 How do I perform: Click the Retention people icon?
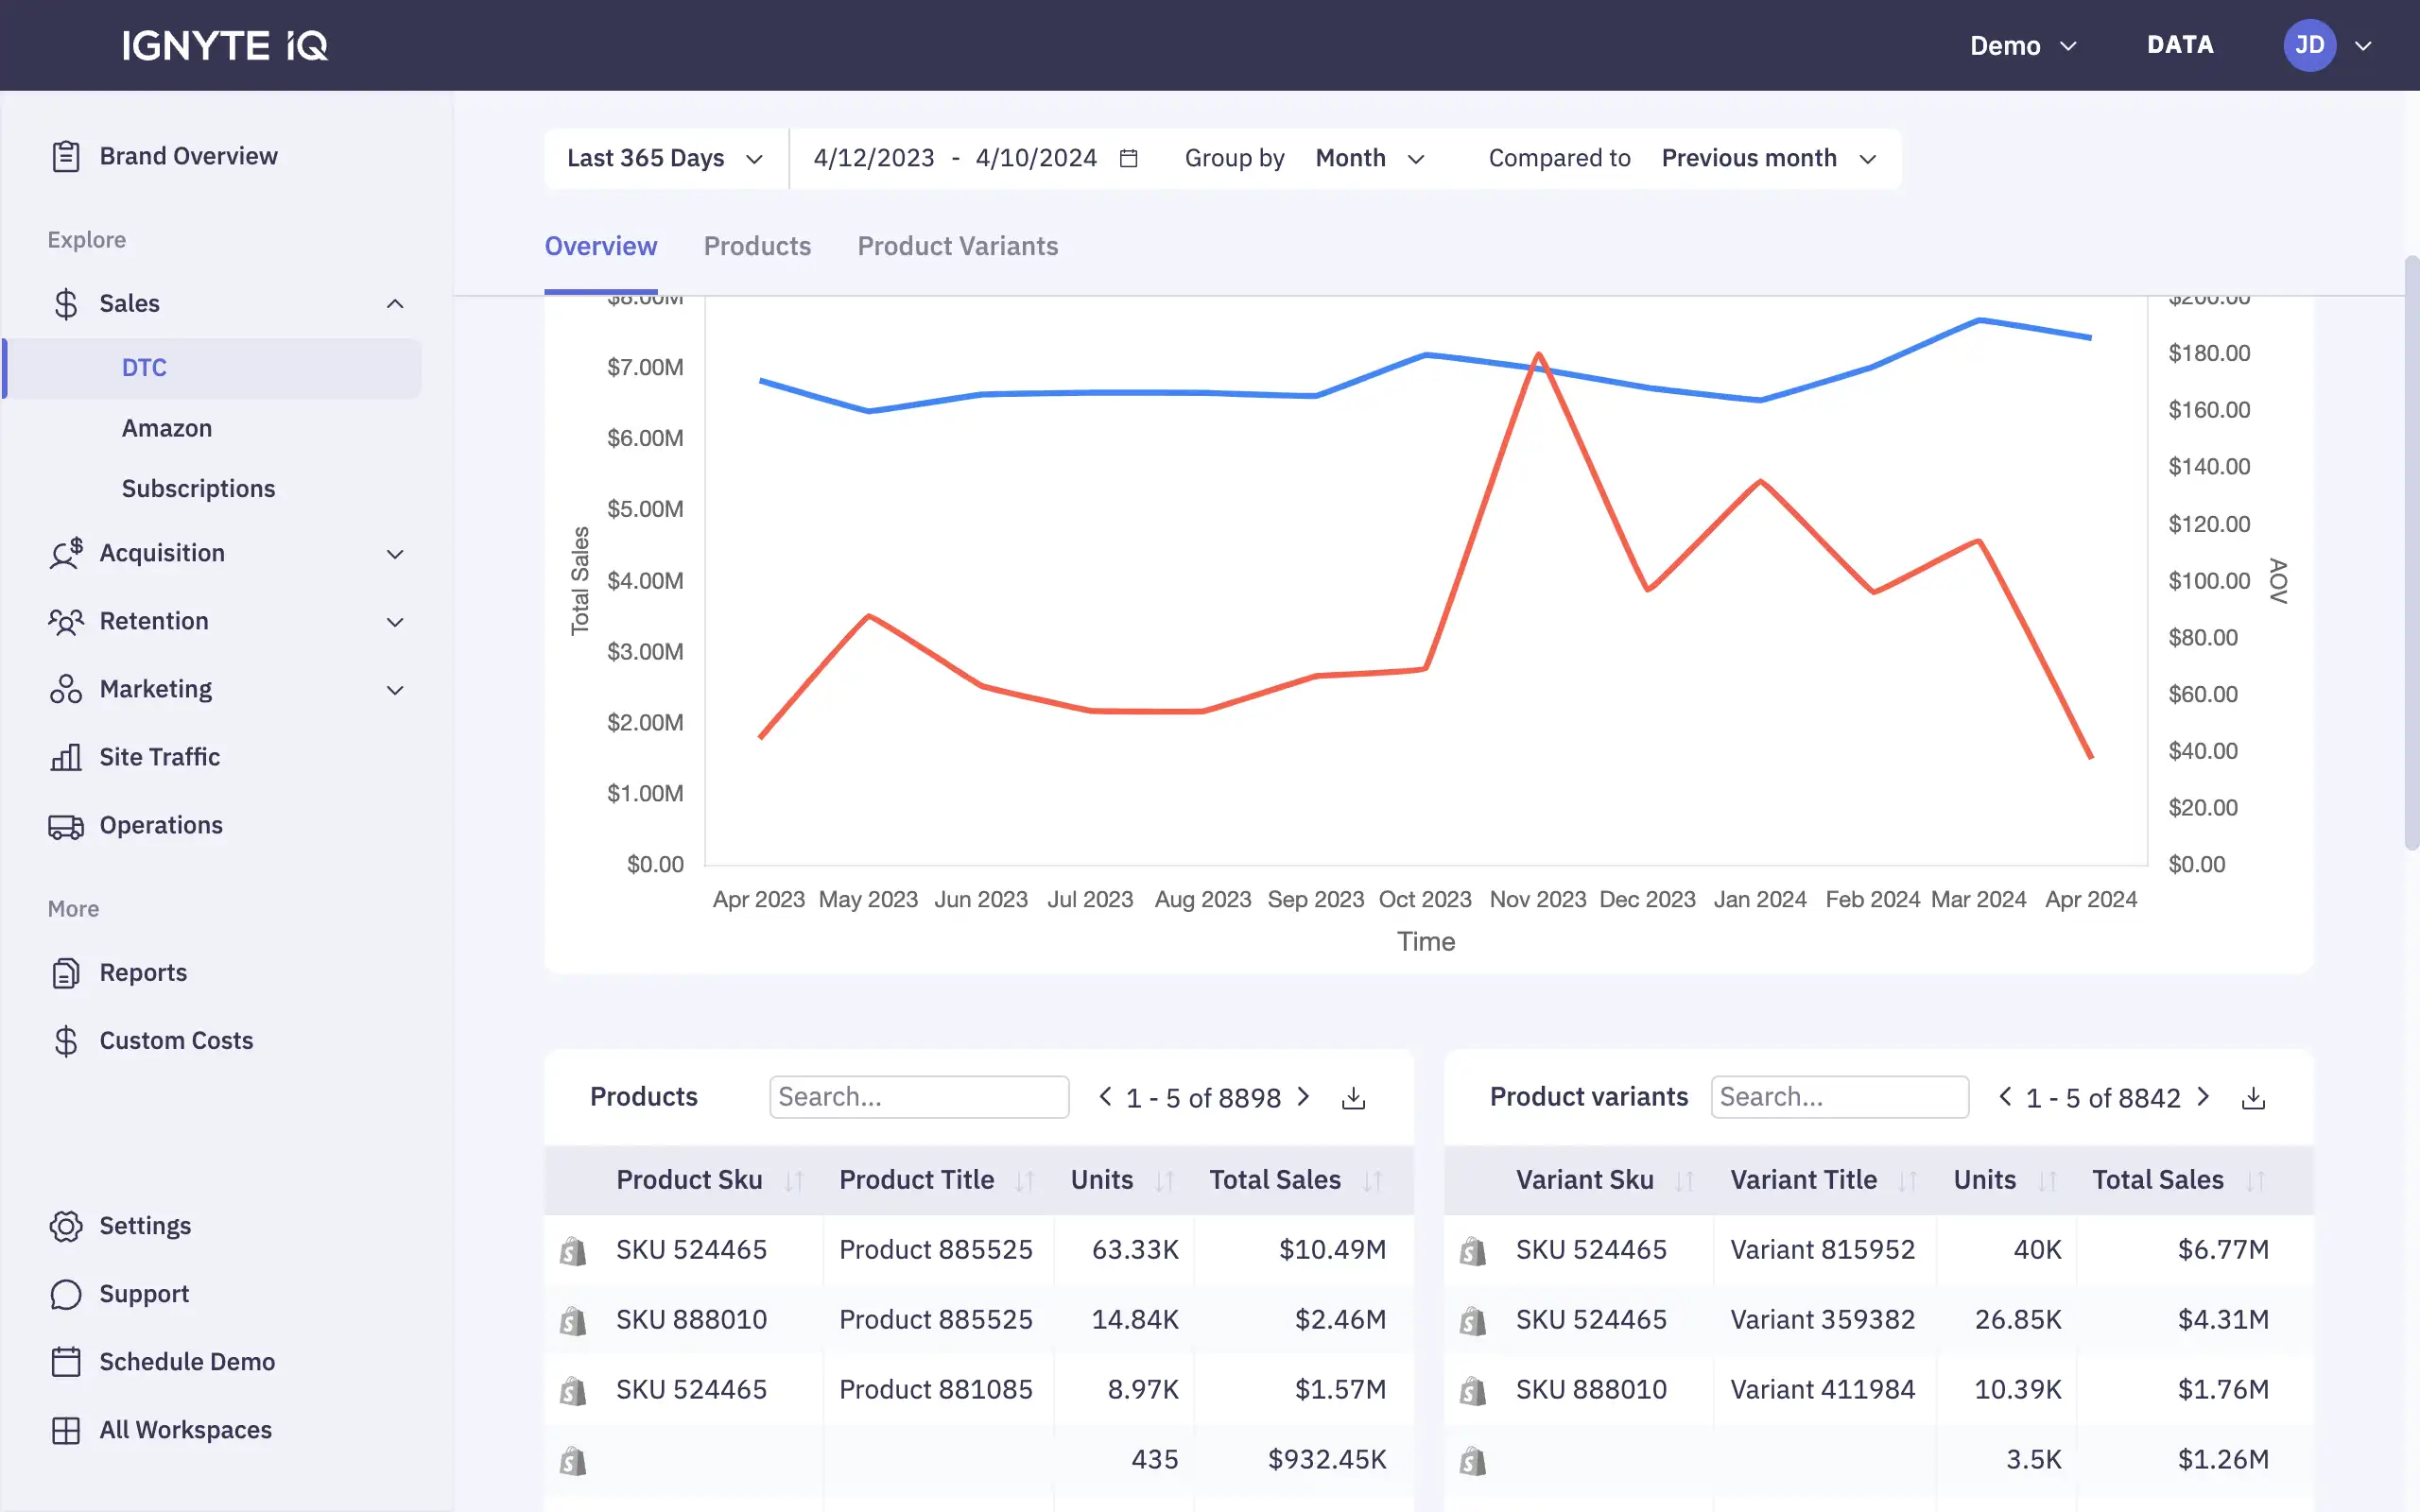tap(66, 621)
